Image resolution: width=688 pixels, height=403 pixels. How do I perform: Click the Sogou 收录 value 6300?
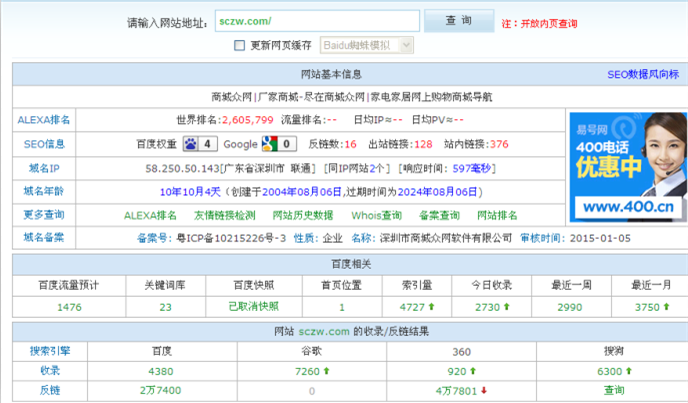(609, 372)
